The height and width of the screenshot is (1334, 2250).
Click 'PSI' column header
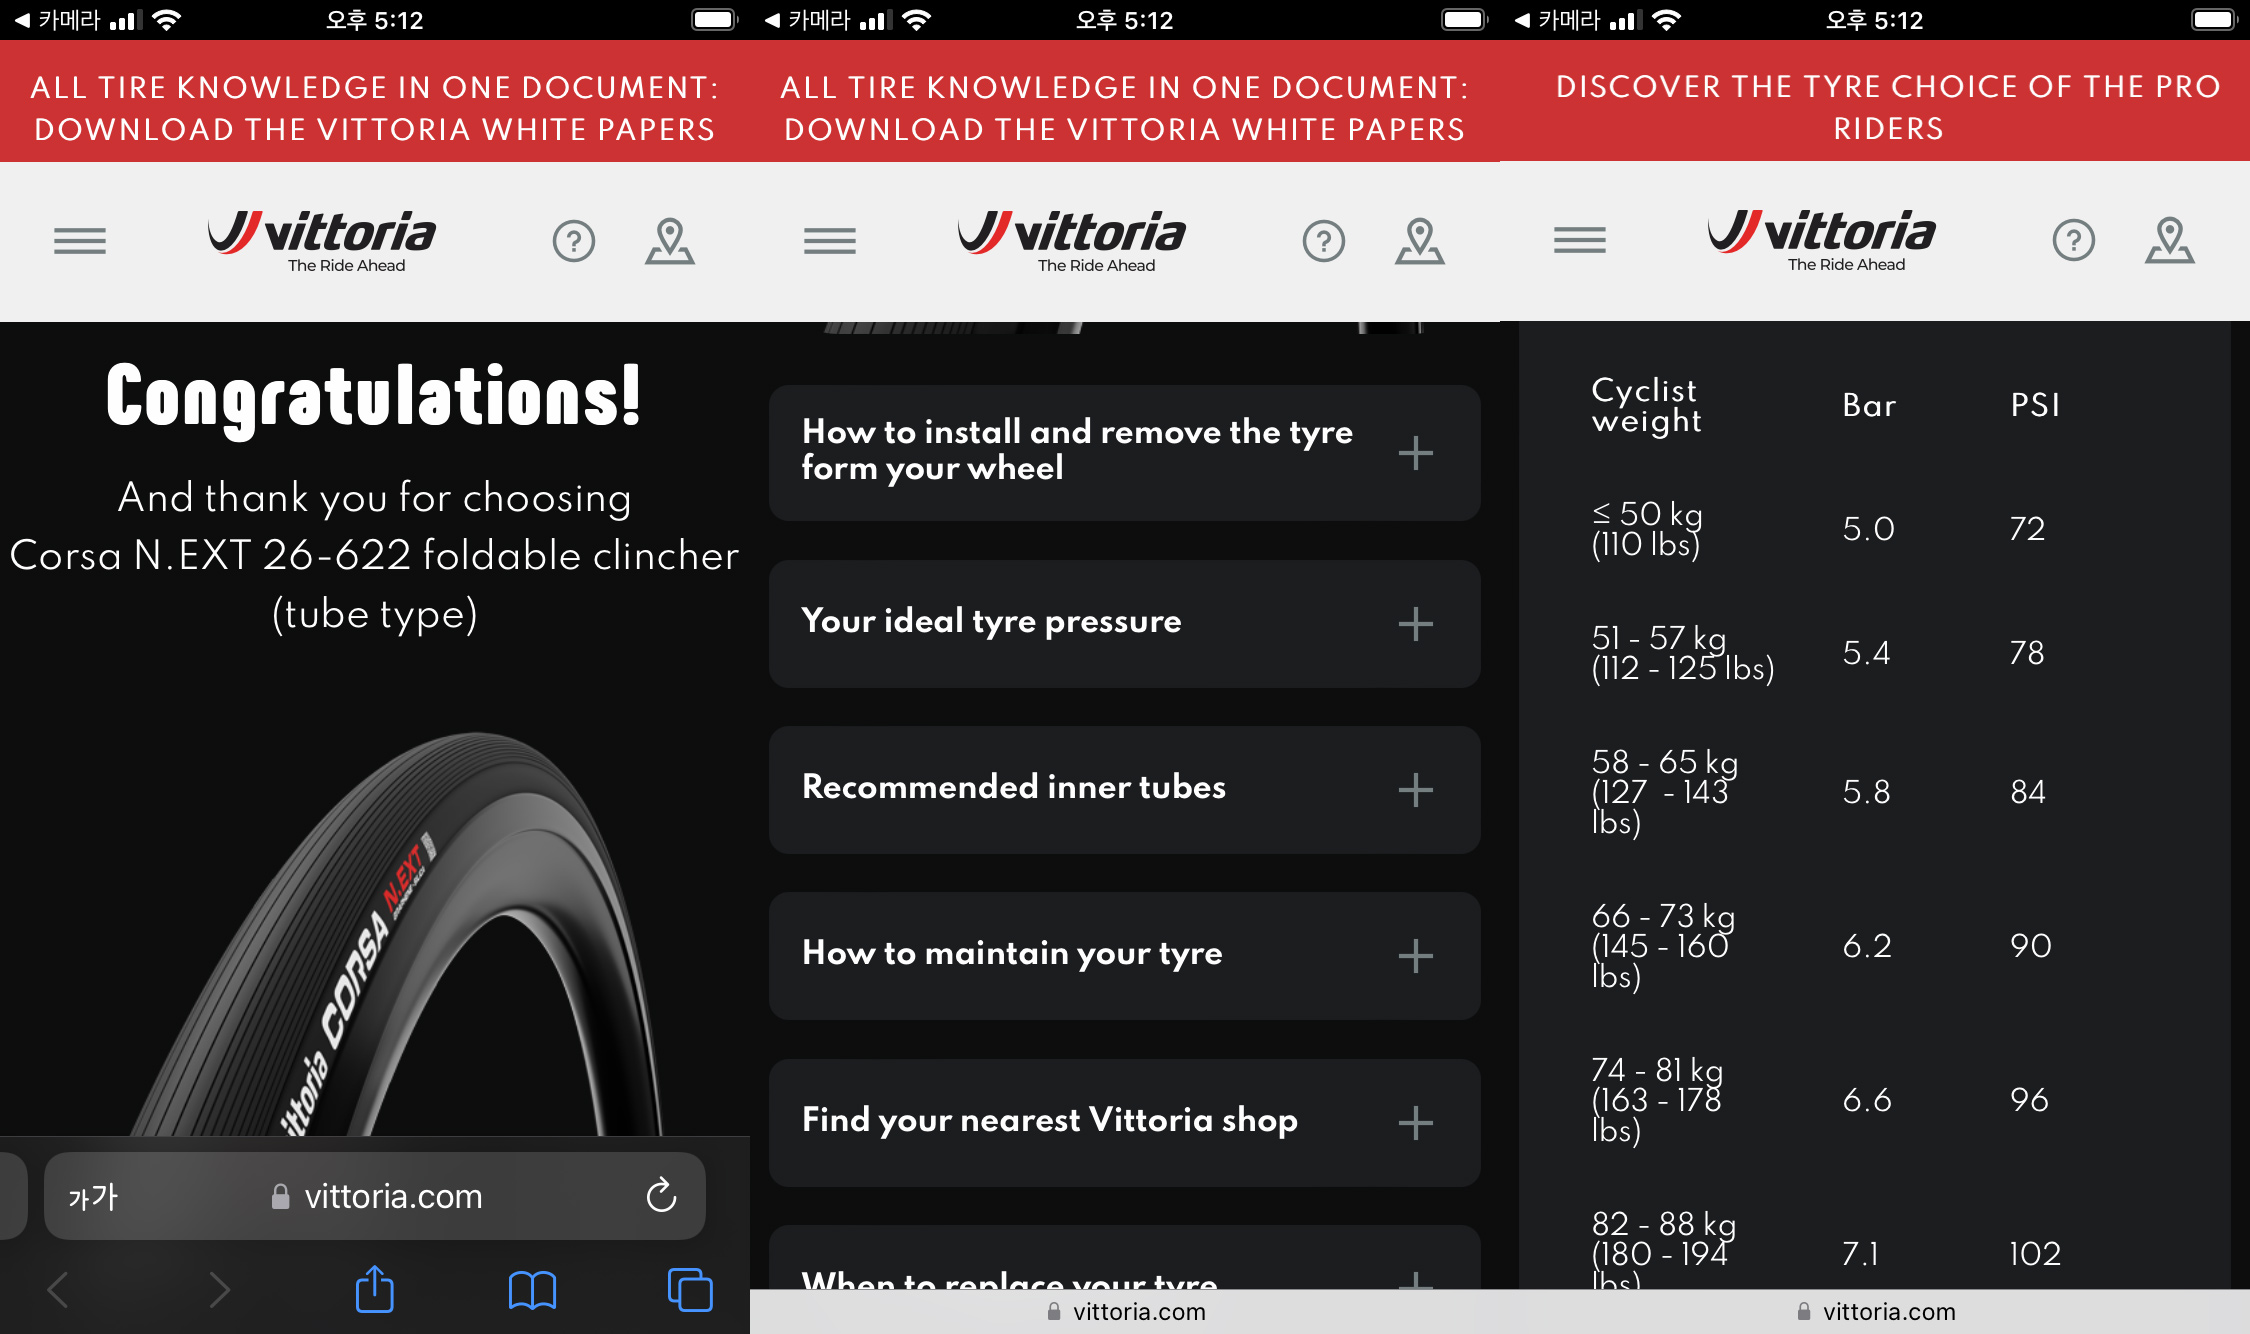pyautogui.click(x=2035, y=405)
